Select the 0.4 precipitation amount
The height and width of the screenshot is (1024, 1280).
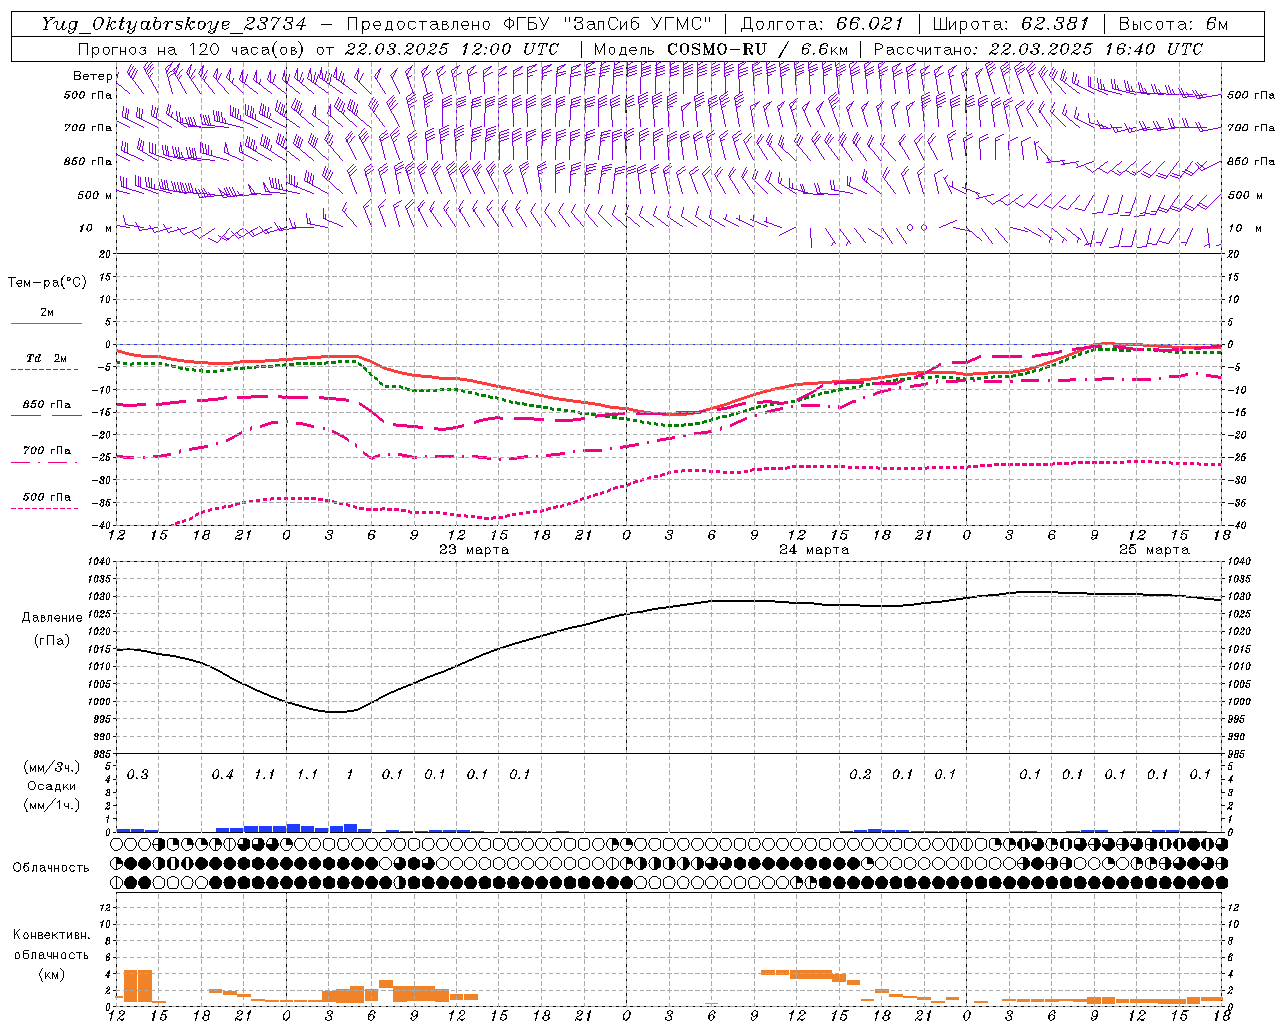222,775
